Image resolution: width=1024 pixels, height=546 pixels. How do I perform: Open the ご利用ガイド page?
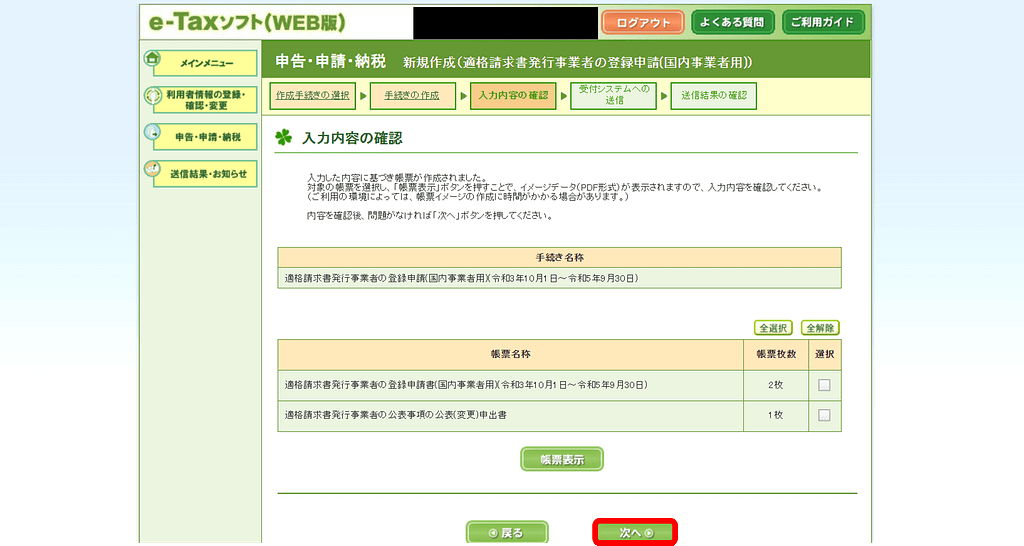(x=822, y=22)
